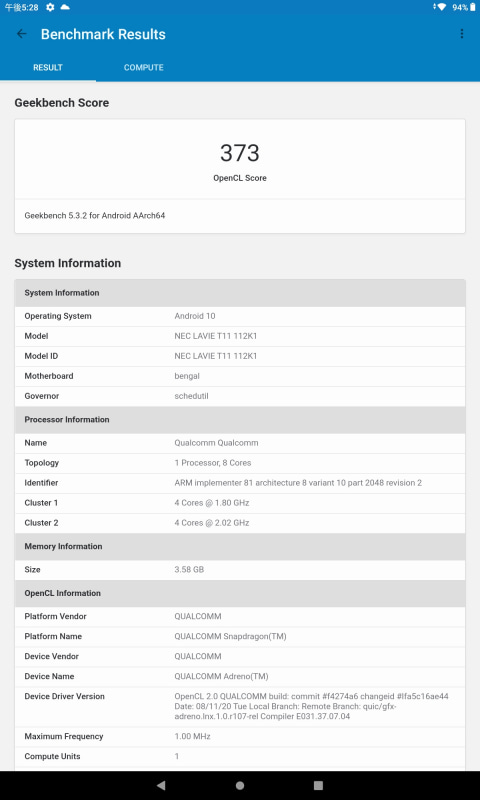Select the 'bengal' motherboard value

click(187, 376)
